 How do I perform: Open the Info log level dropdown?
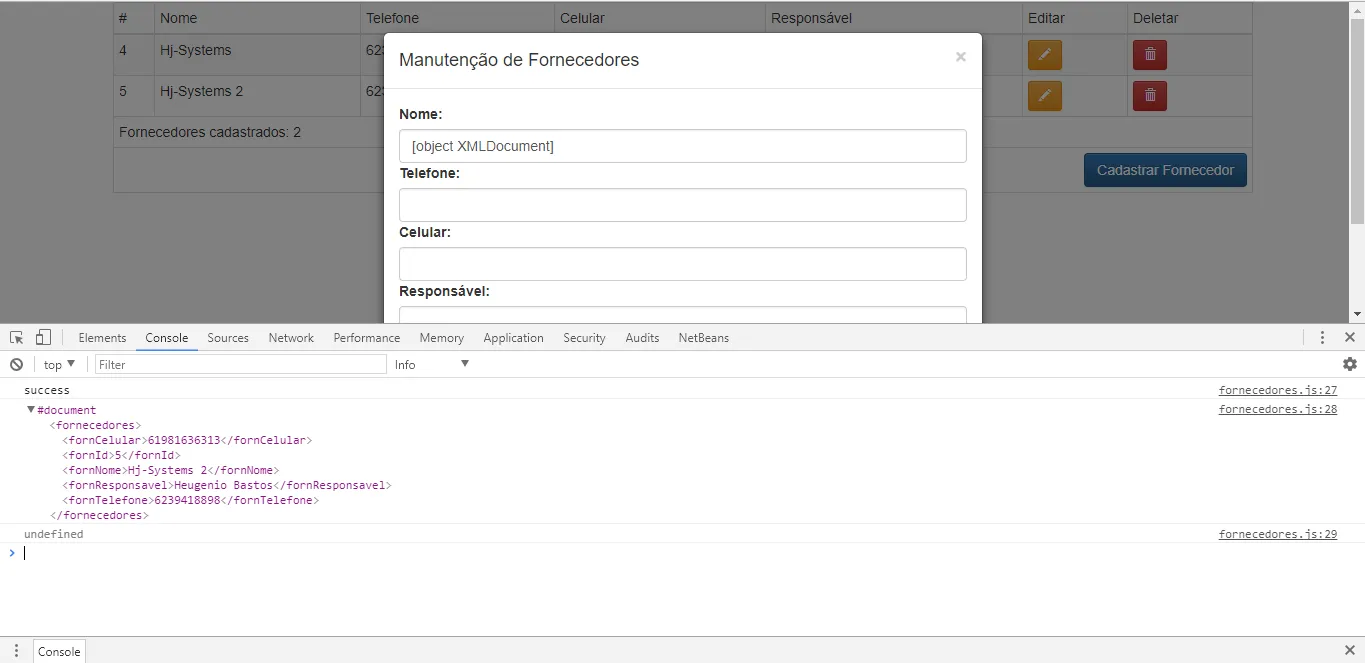click(x=431, y=365)
